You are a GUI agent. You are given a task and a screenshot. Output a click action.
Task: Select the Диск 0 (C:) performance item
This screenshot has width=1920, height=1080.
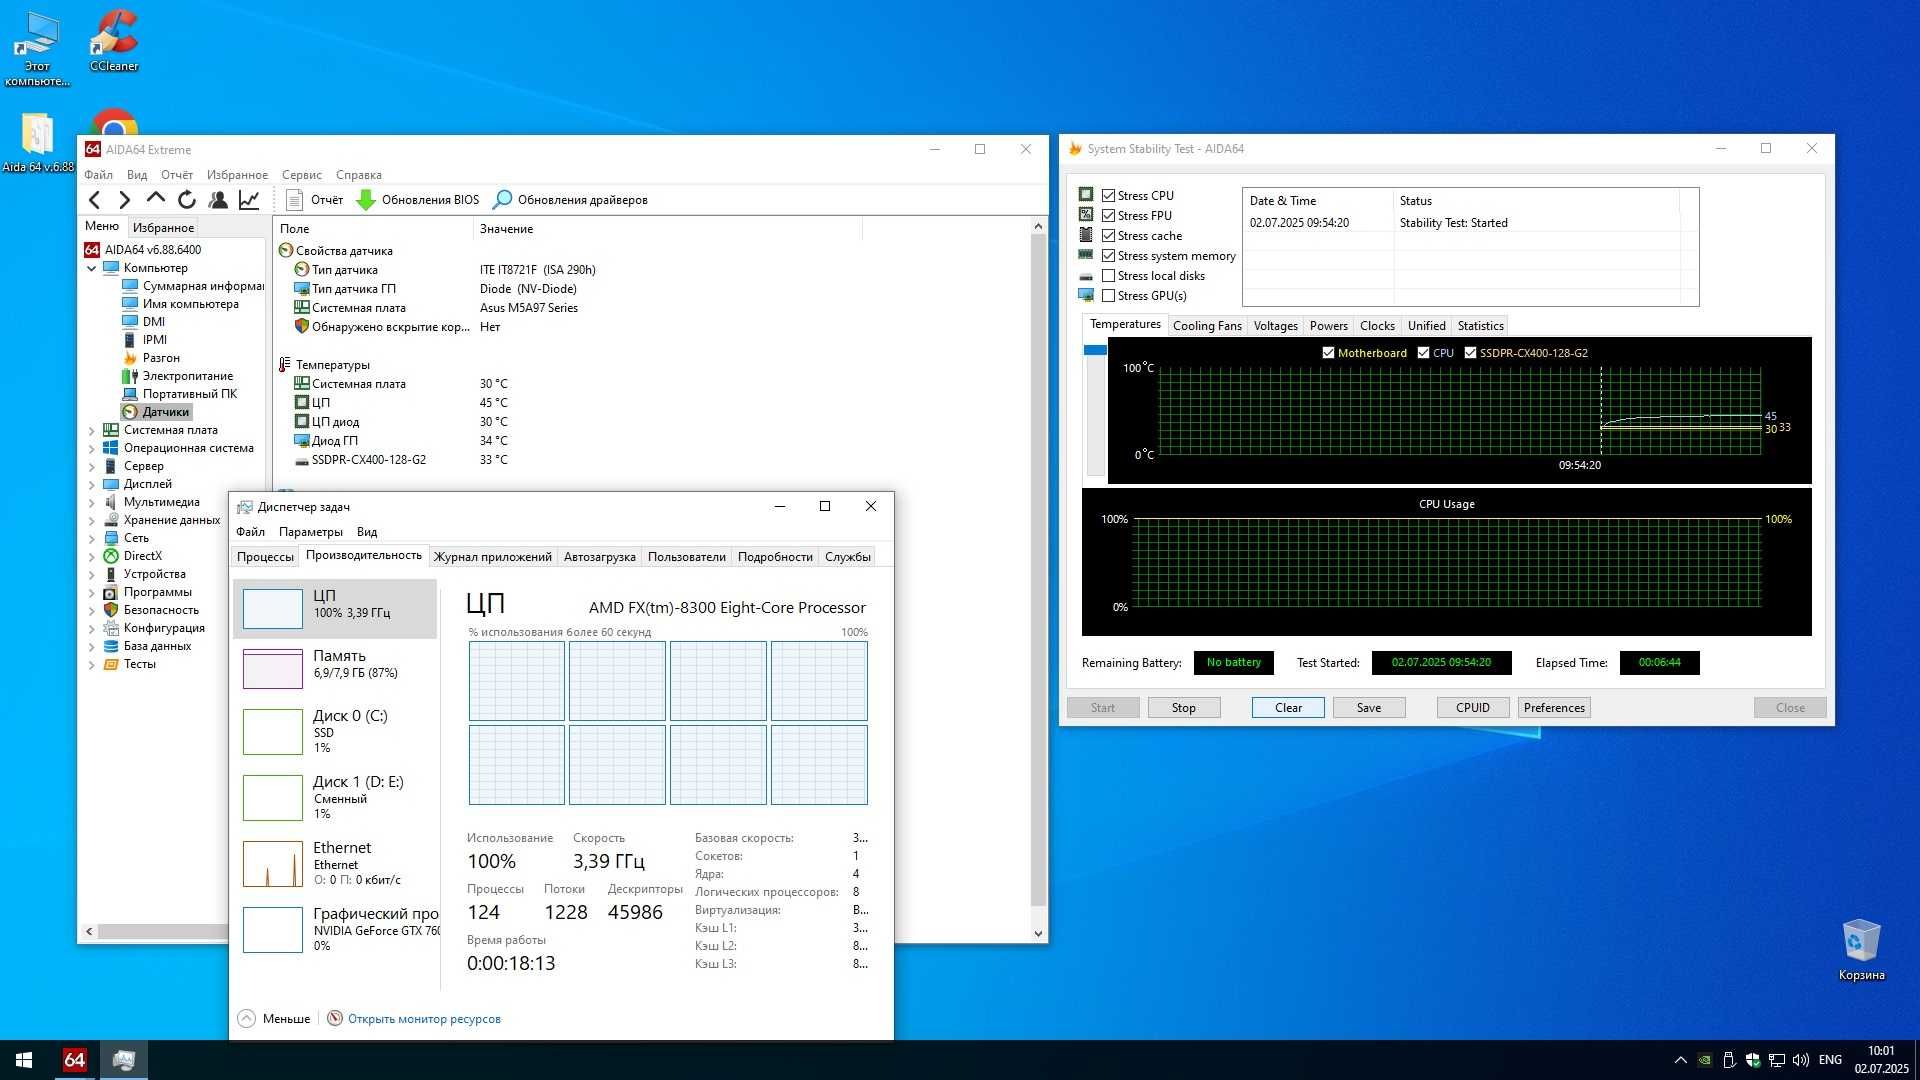335,731
